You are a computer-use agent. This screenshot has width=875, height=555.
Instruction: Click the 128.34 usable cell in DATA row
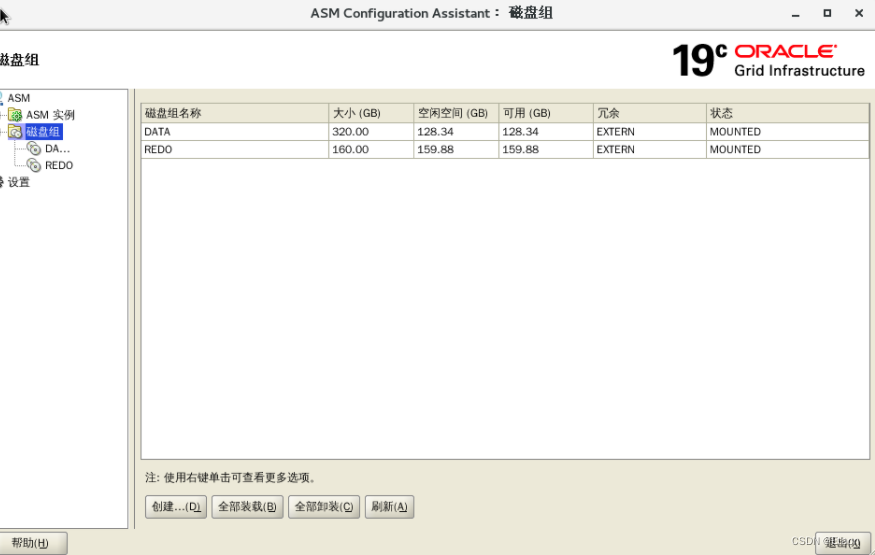546,132
